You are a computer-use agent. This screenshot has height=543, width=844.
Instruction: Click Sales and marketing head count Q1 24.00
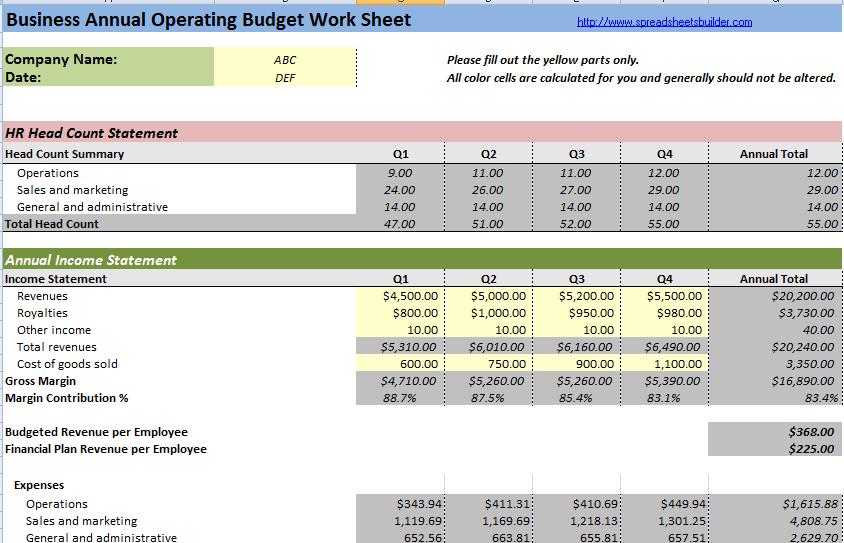[x=400, y=190]
